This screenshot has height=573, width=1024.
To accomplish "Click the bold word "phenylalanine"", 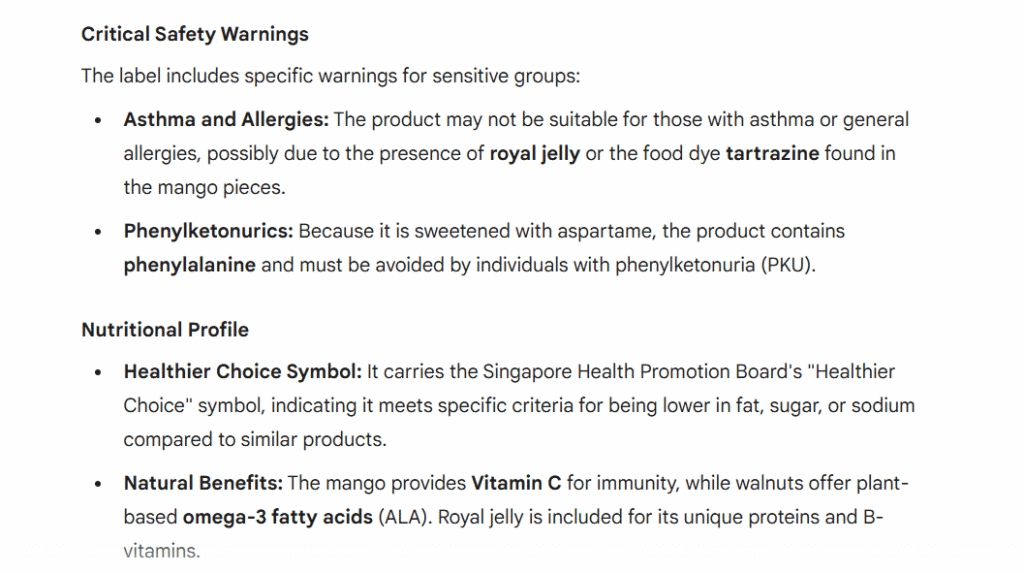I will [190, 266].
